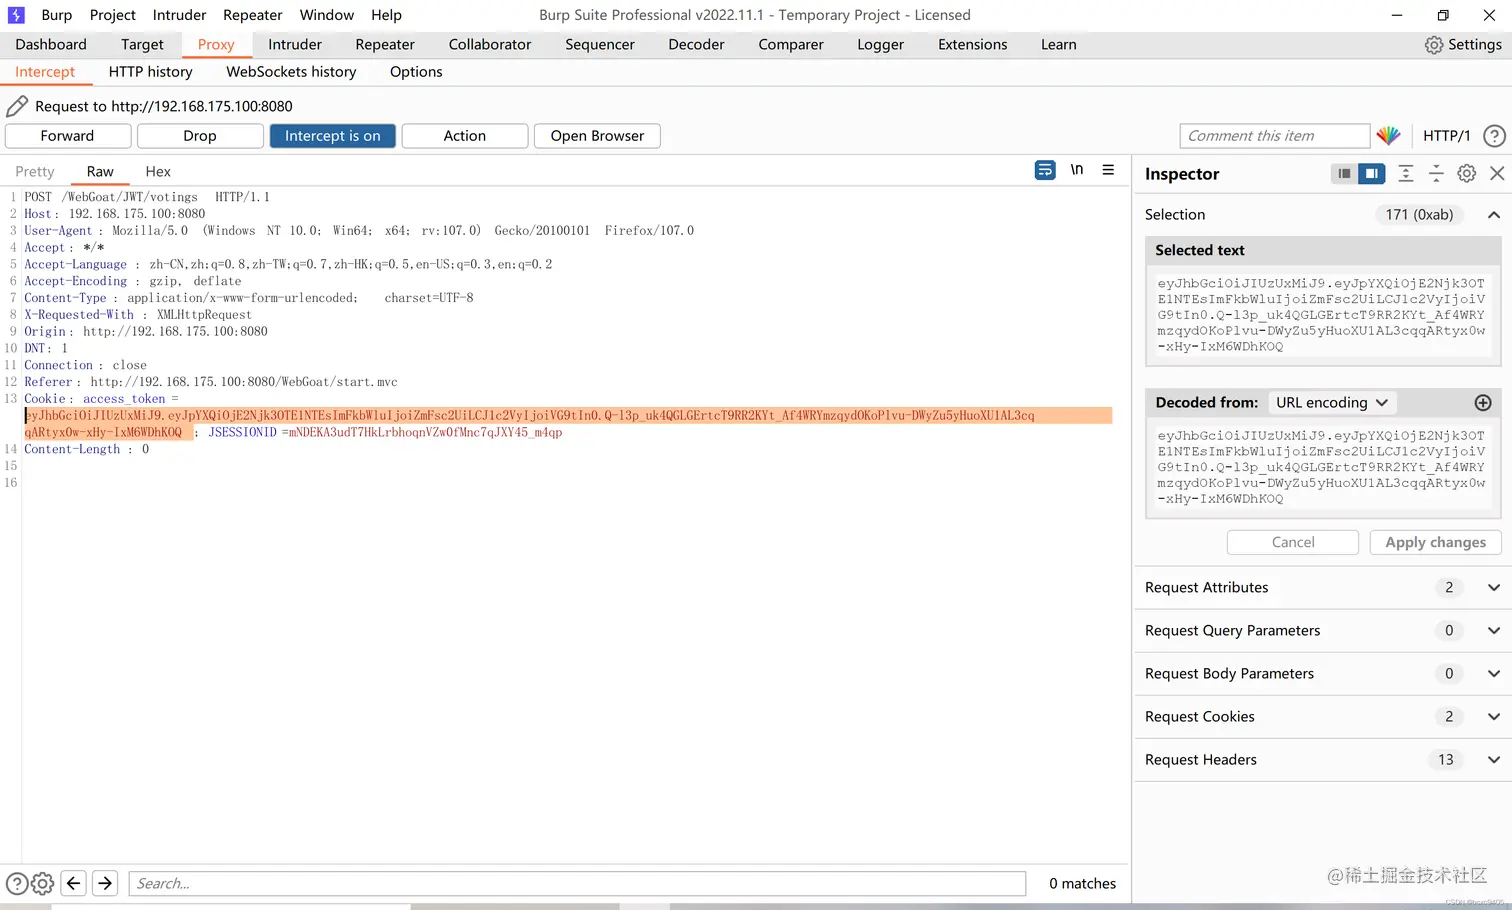Close the Inspector panel
Image resolution: width=1512 pixels, height=910 pixels.
point(1497,174)
